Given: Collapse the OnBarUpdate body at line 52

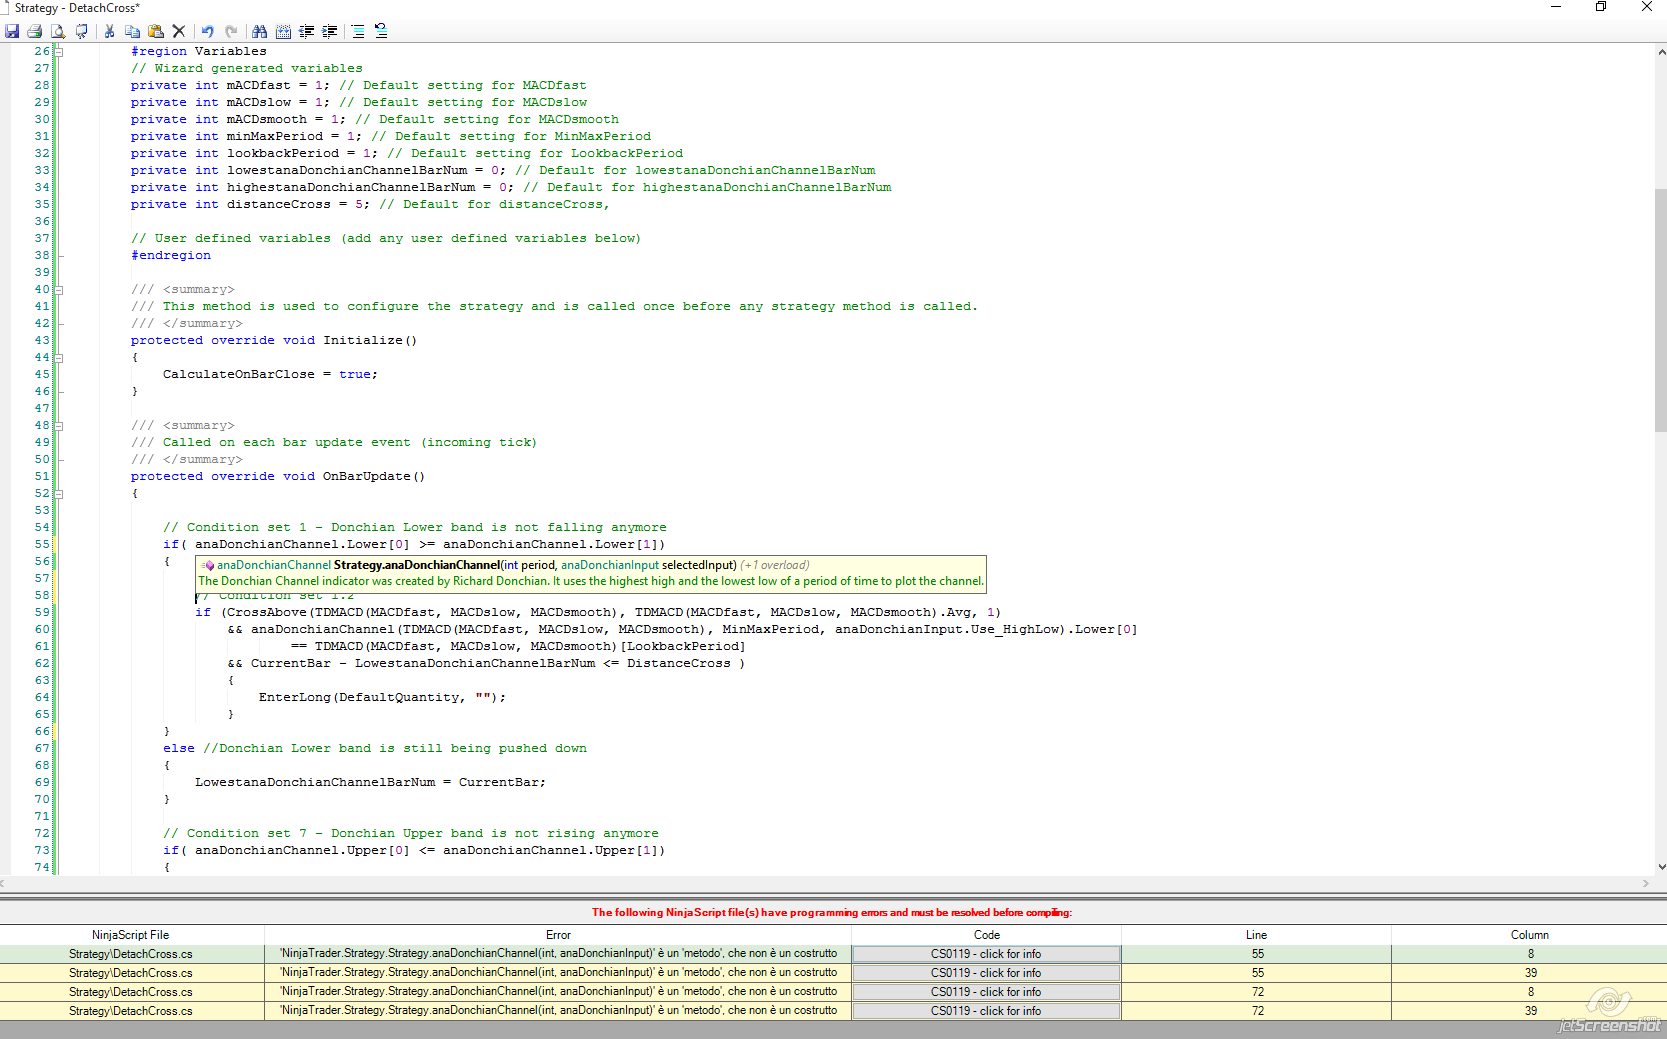Looking at the screenshot, I should point(59,493).
